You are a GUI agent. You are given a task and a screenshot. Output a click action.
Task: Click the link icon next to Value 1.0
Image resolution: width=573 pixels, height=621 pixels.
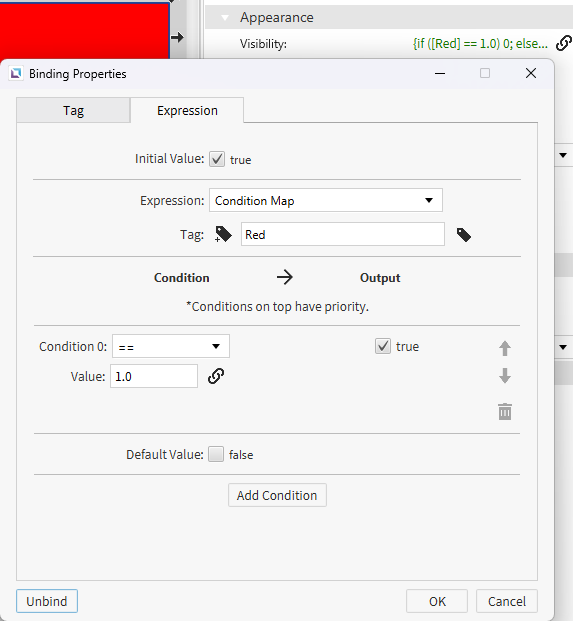[x=216, y=376]
